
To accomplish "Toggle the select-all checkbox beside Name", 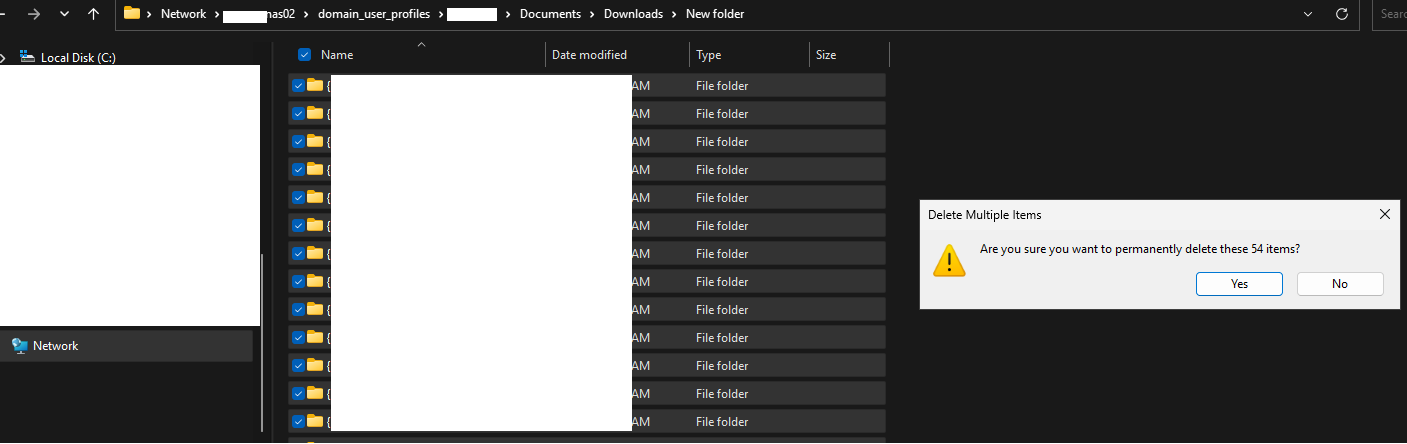I will [x=305, y=55].
